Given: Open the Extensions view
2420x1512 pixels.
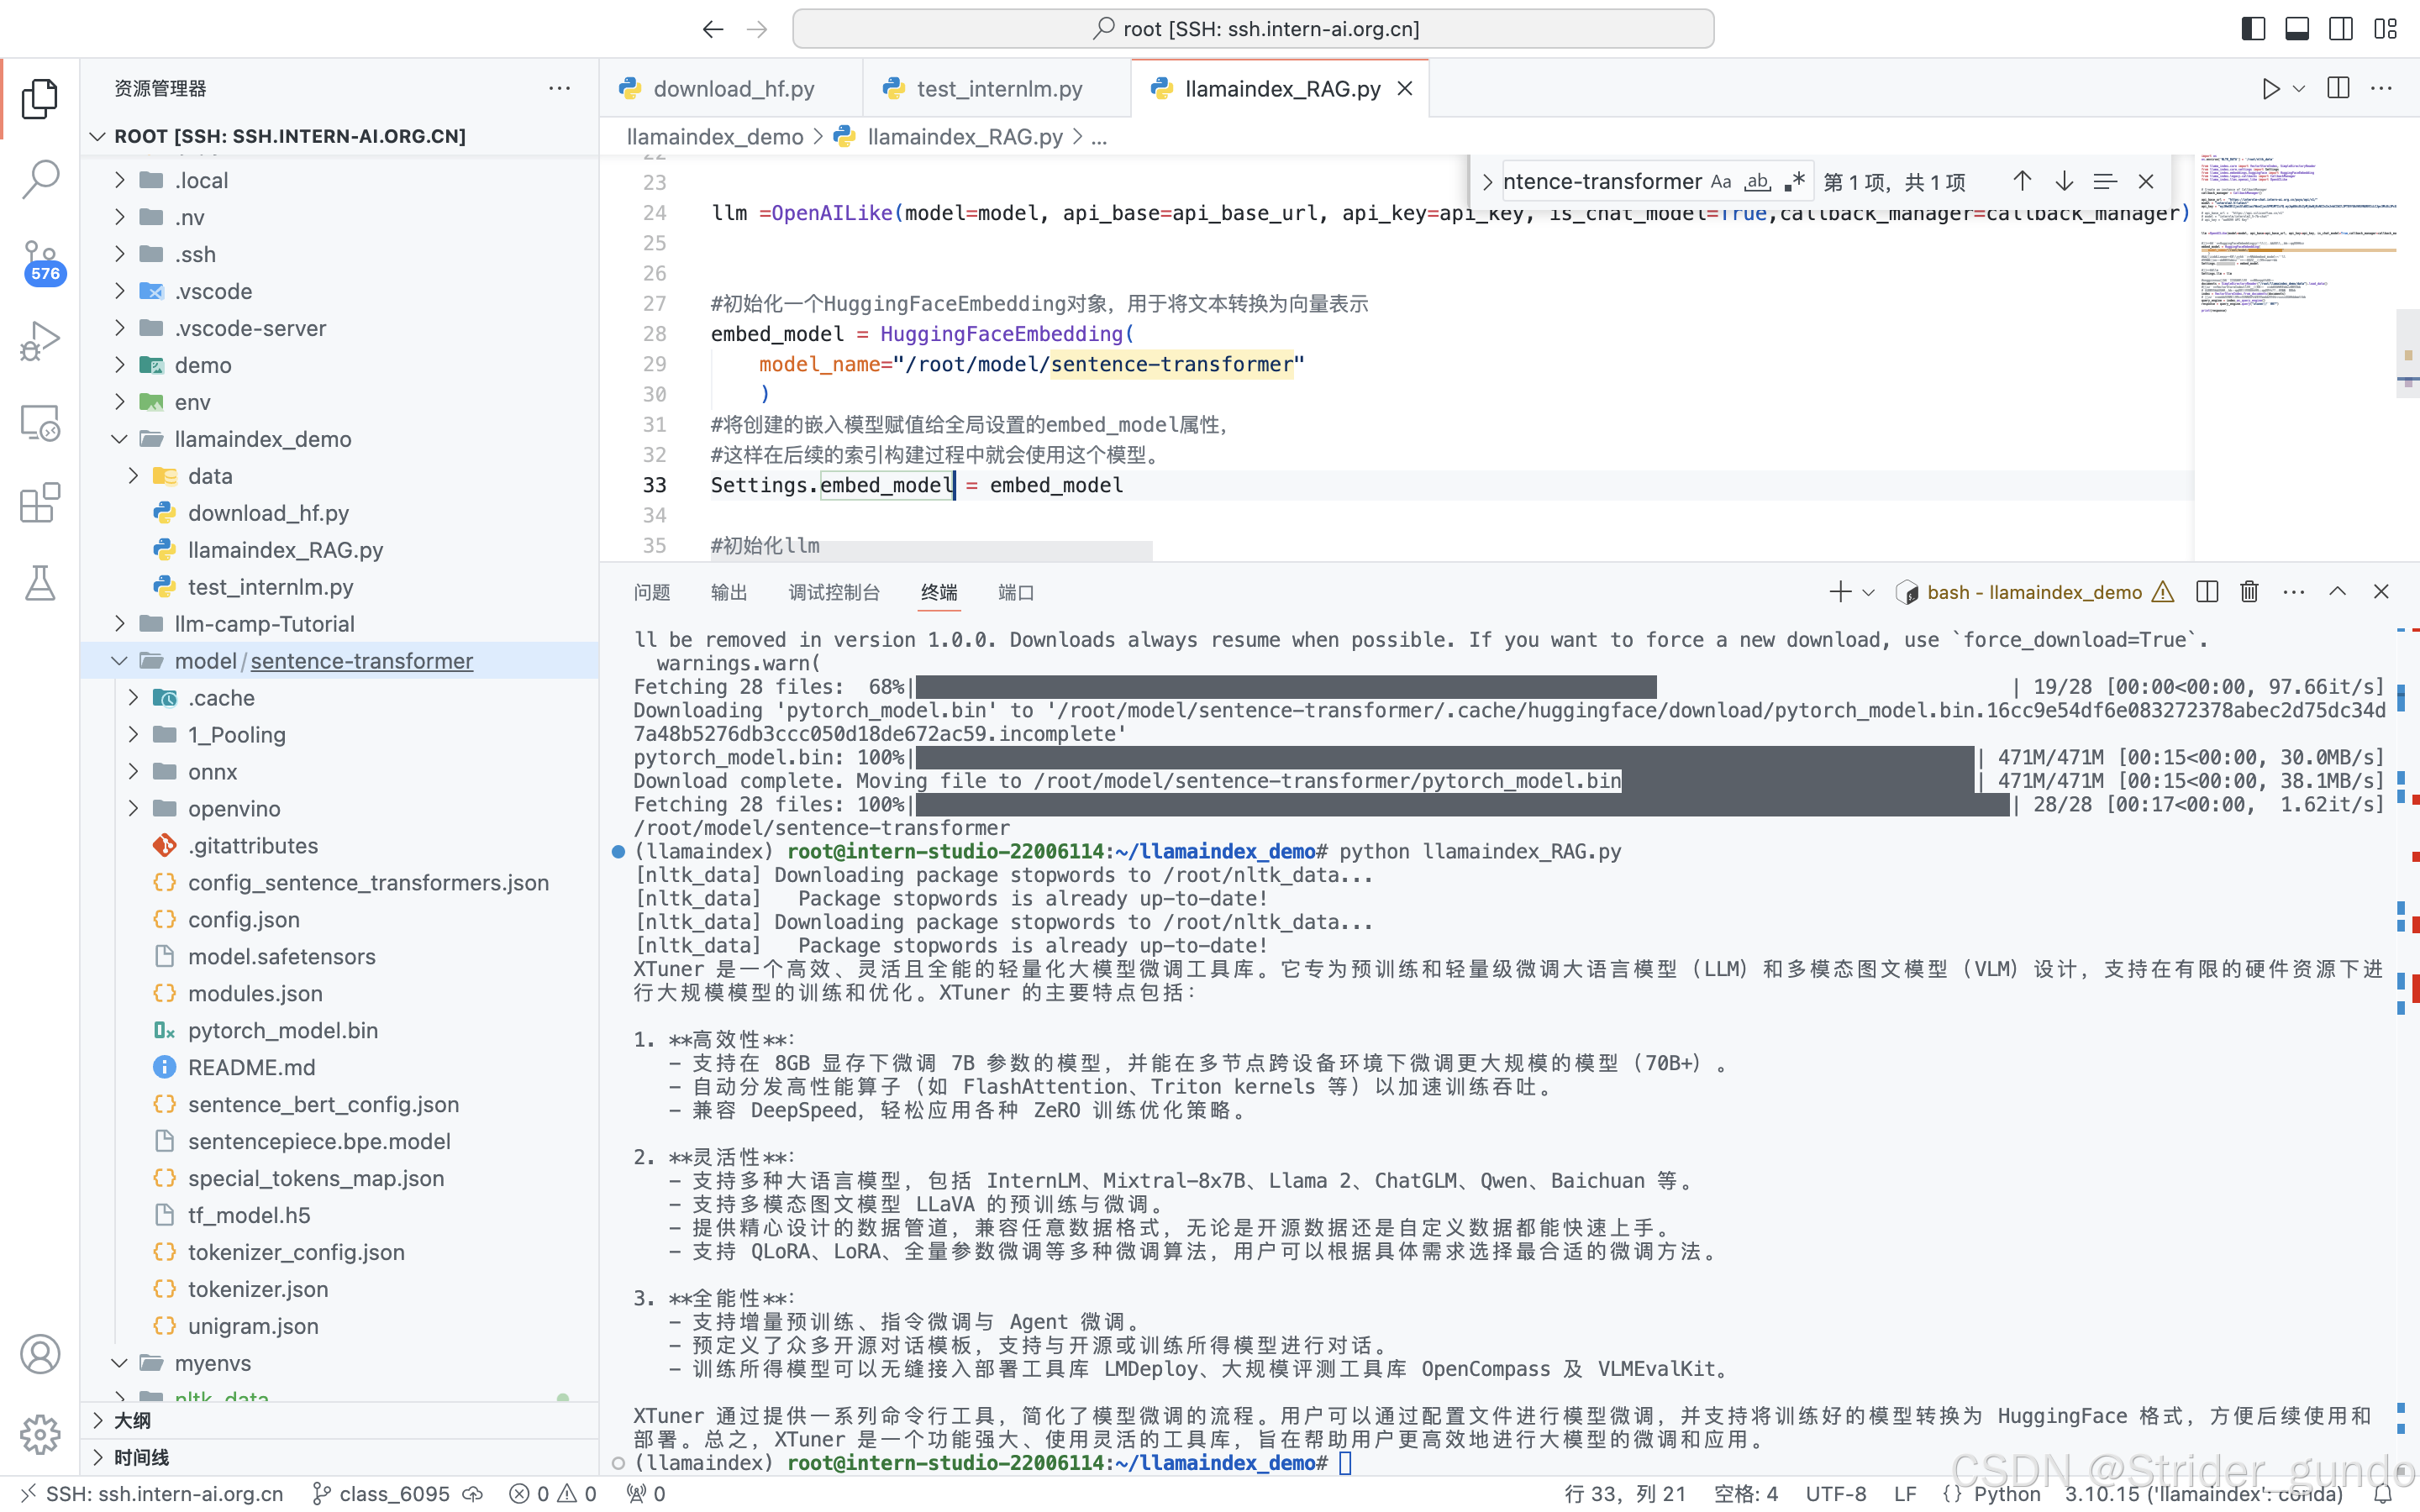Looking at the screenshot, I should click(40, 503).
